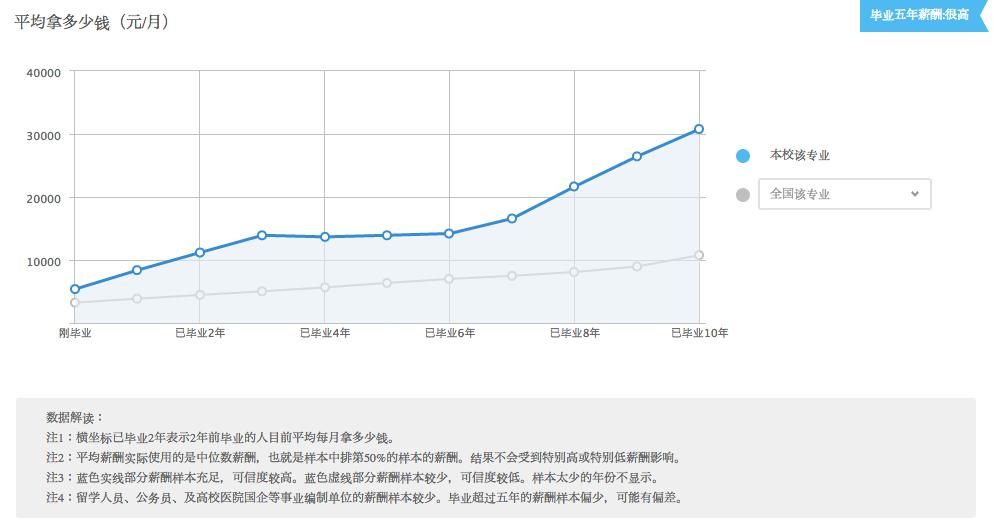Select the blue data point at 已毕业8年
994x529 pixels.
[574, 186]
